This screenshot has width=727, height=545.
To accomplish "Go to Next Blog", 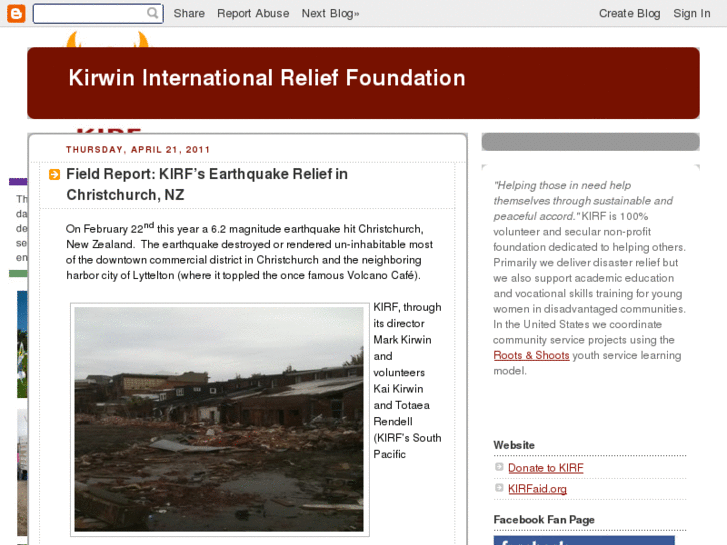I will tap(330, 13).
